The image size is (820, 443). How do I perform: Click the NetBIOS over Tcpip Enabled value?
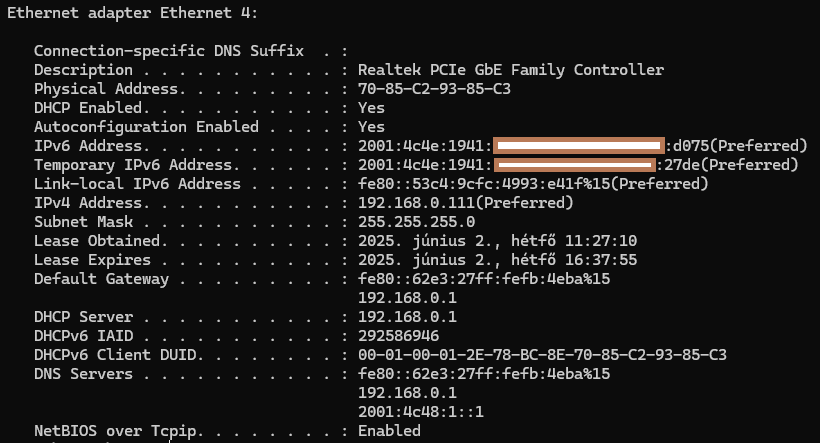pos(389,431)
